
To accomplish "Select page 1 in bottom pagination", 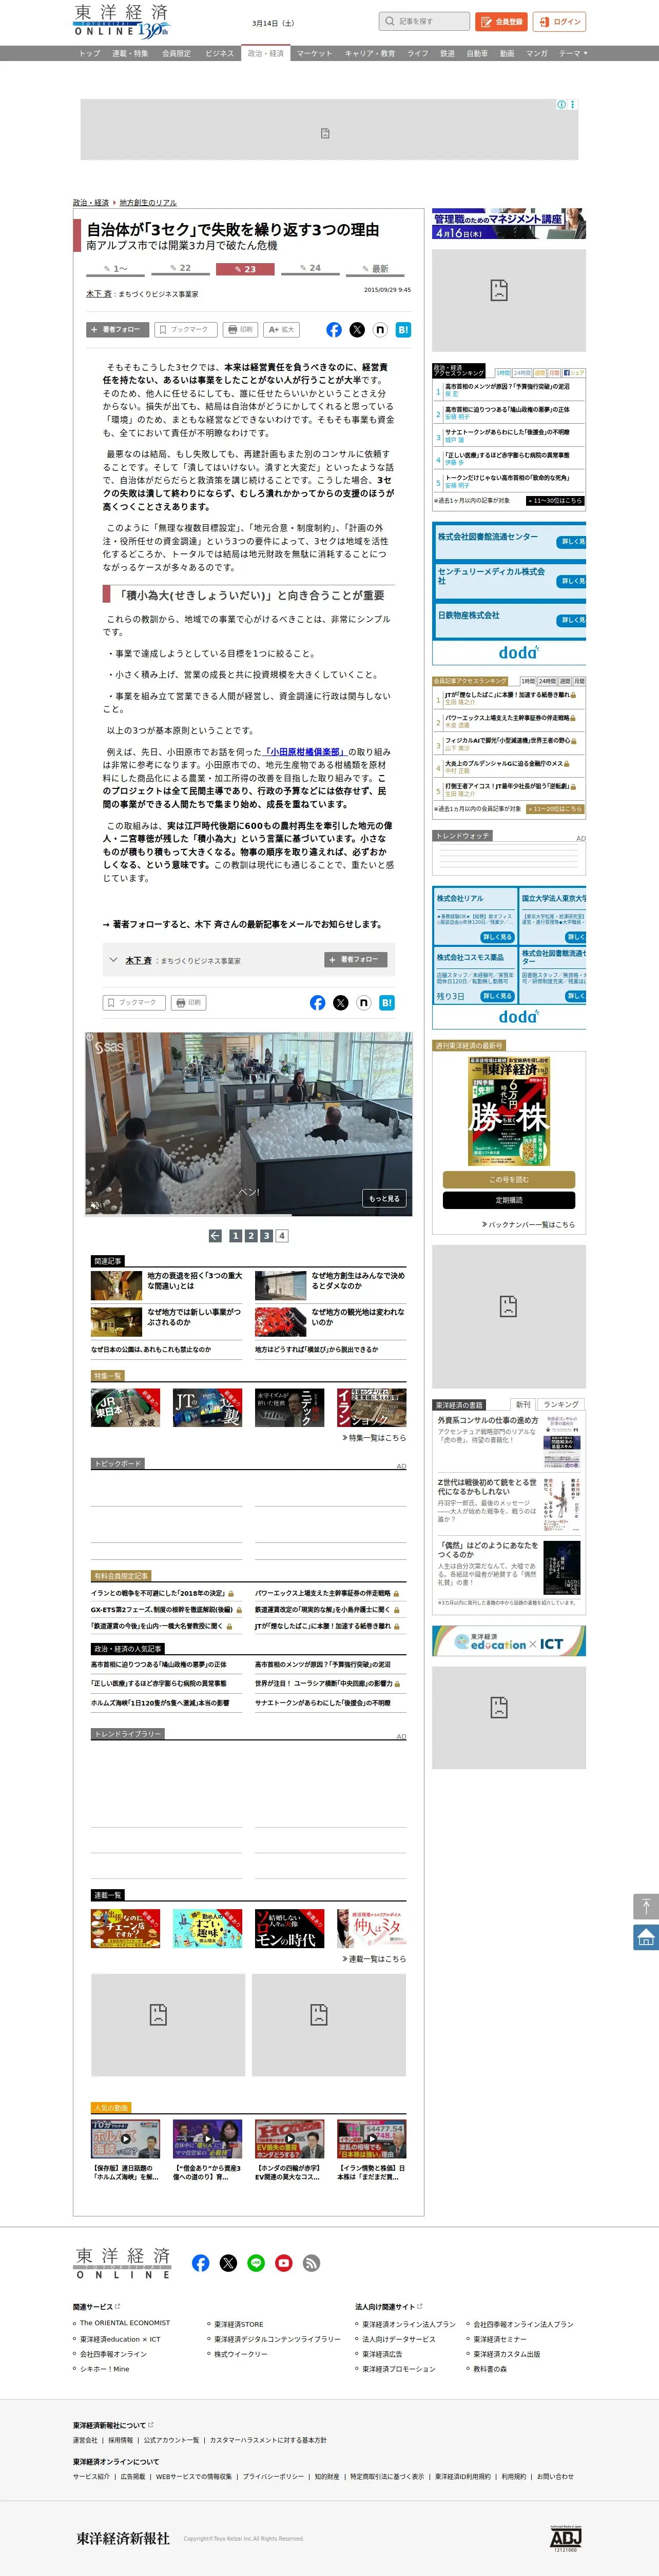I will pos(236,1236).
